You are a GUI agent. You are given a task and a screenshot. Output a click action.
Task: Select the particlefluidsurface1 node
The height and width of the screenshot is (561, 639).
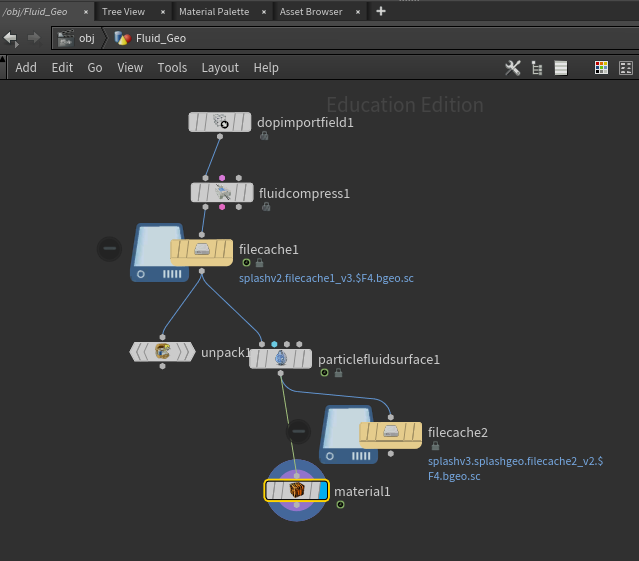(x=280, y=359)
